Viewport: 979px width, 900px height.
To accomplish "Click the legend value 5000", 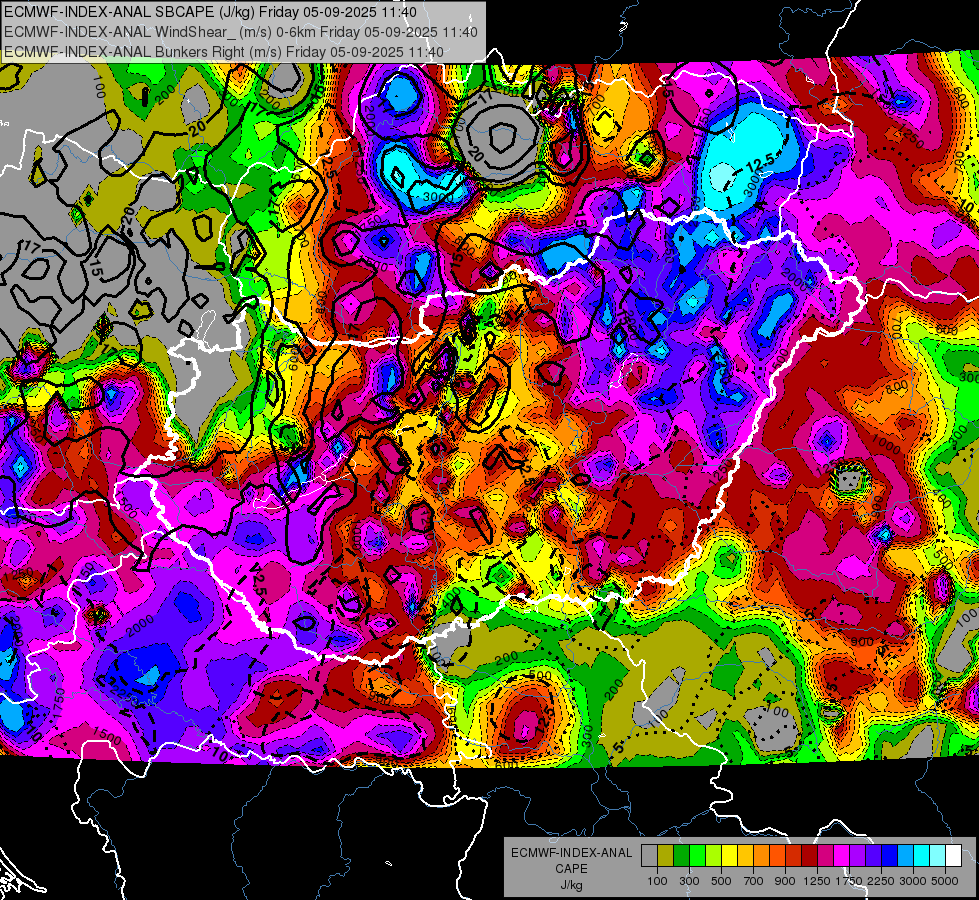I will [945, 881].
